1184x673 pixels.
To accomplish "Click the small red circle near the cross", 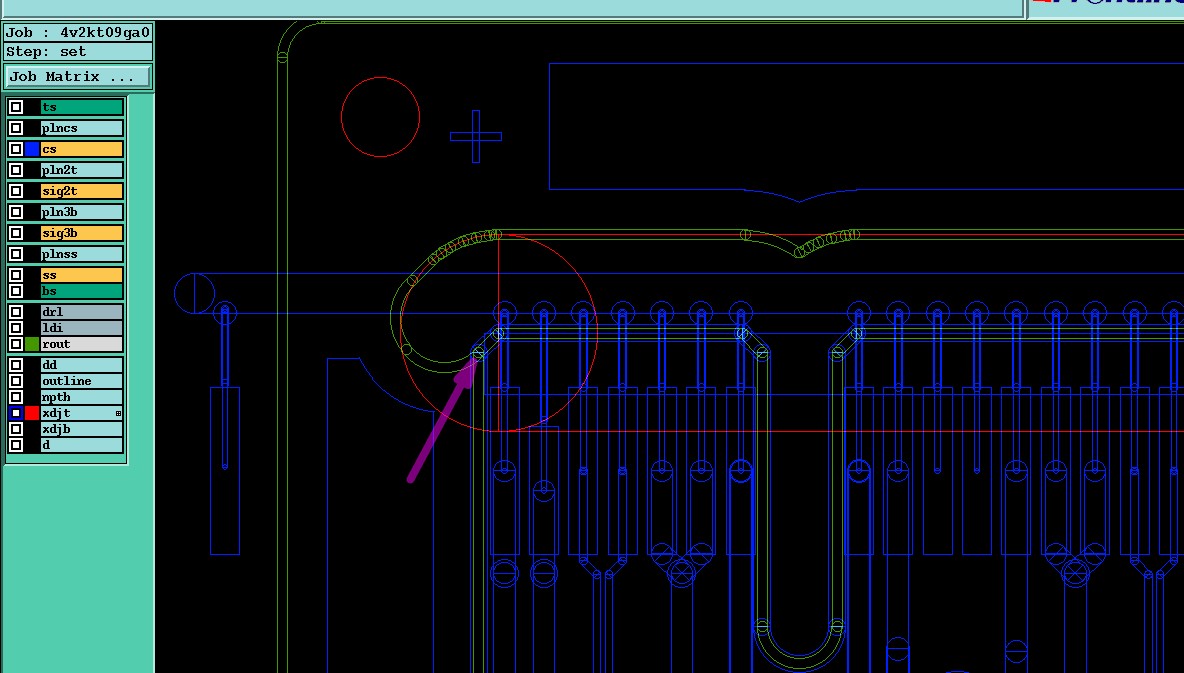I will tap(381, 117).
